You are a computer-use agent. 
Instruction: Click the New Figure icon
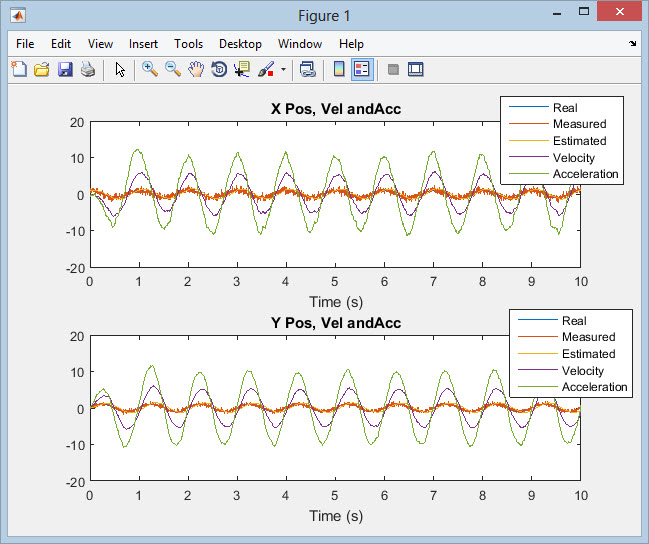pyautogui.click(x=19, y=69)
